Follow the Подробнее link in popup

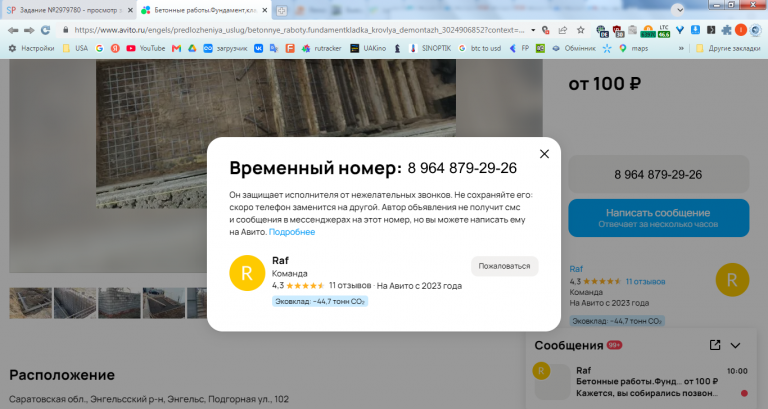point(292,232)
